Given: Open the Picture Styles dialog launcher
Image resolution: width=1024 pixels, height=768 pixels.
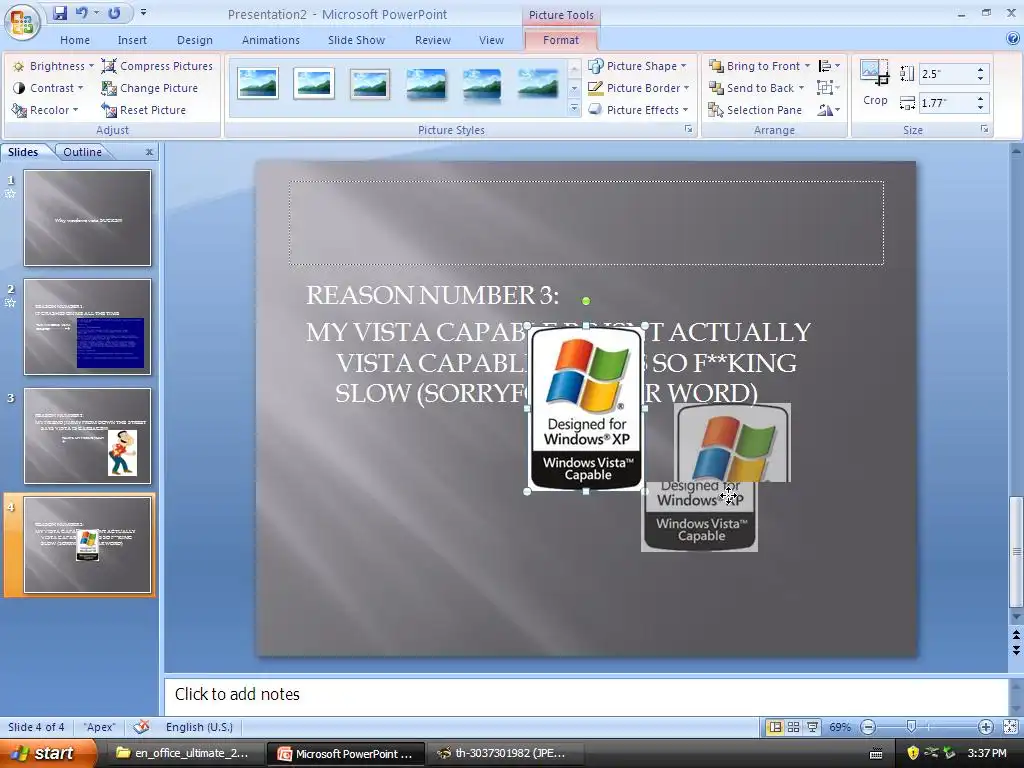Looking at the screenshot, I should (x=688, y=129).
